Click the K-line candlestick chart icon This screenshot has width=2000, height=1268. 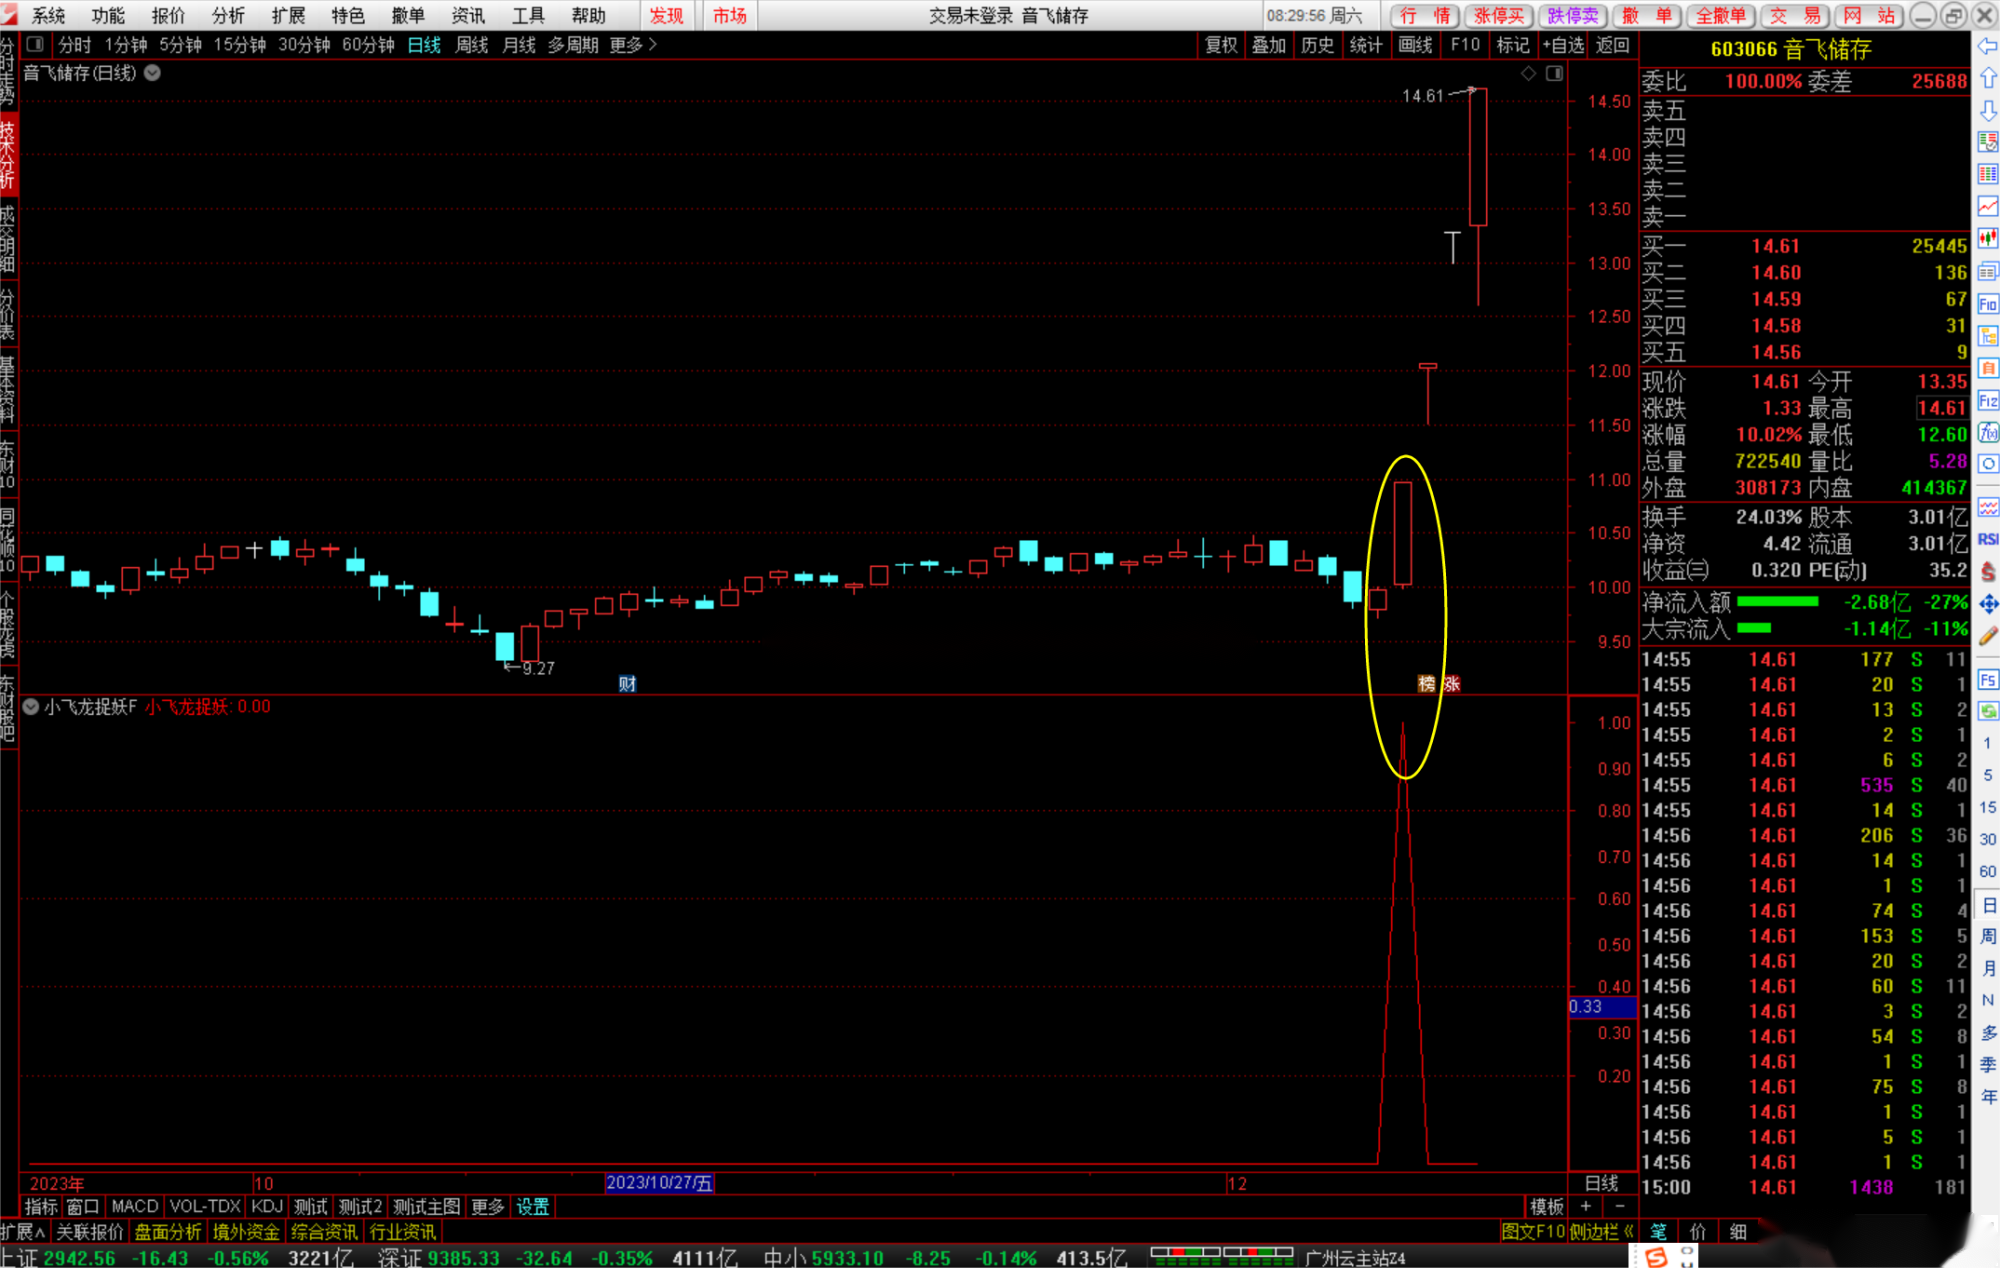point(1987,238)
